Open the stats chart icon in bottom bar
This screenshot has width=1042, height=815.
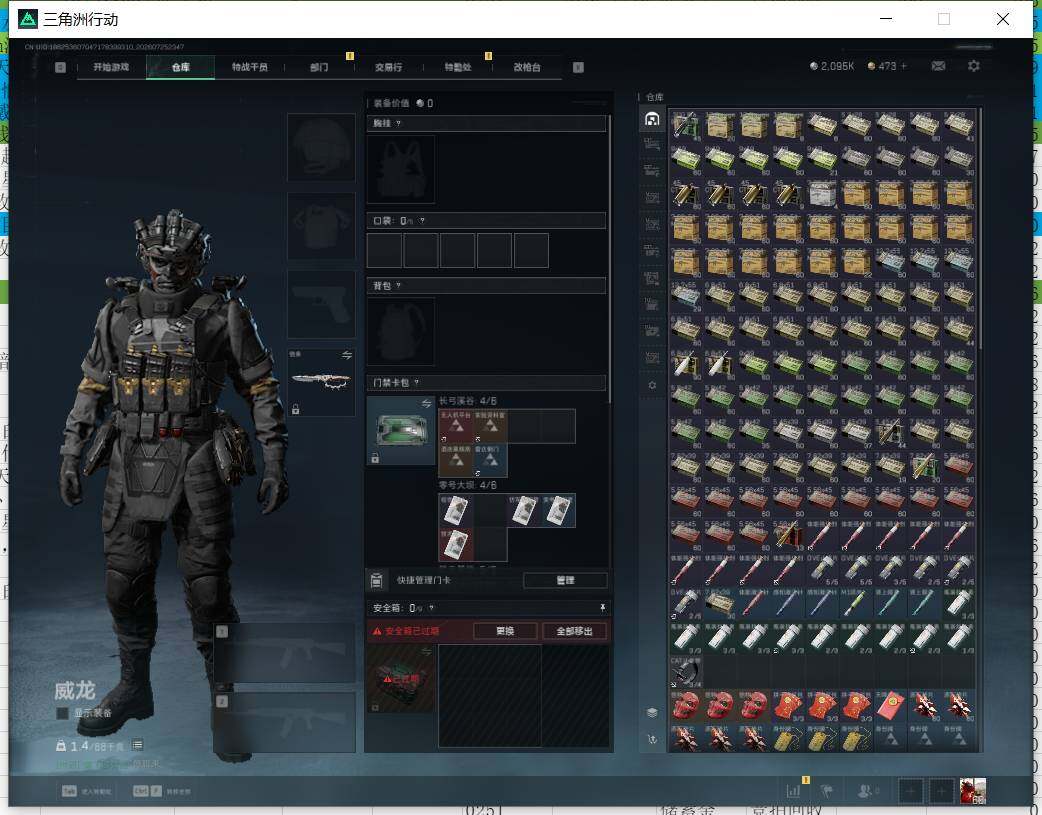click(793, 791)
